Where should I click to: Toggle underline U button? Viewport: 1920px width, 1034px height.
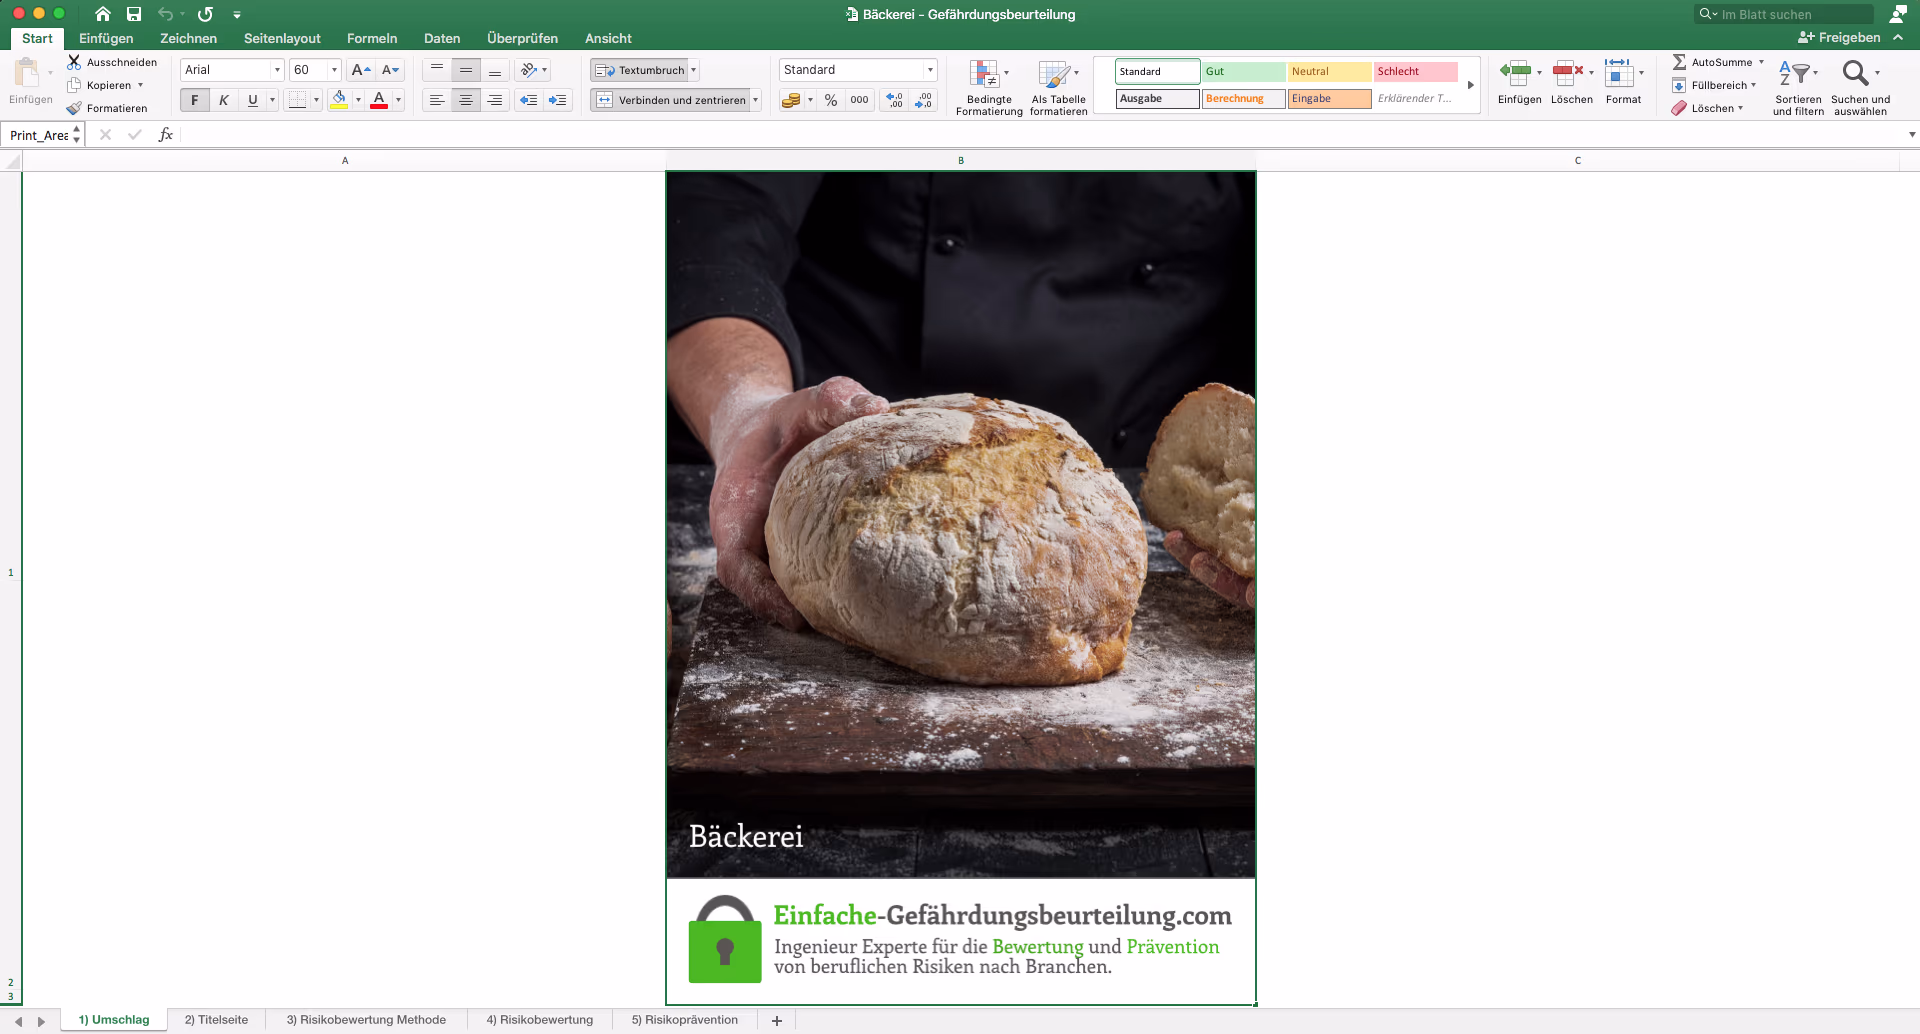tap(253, 100)
